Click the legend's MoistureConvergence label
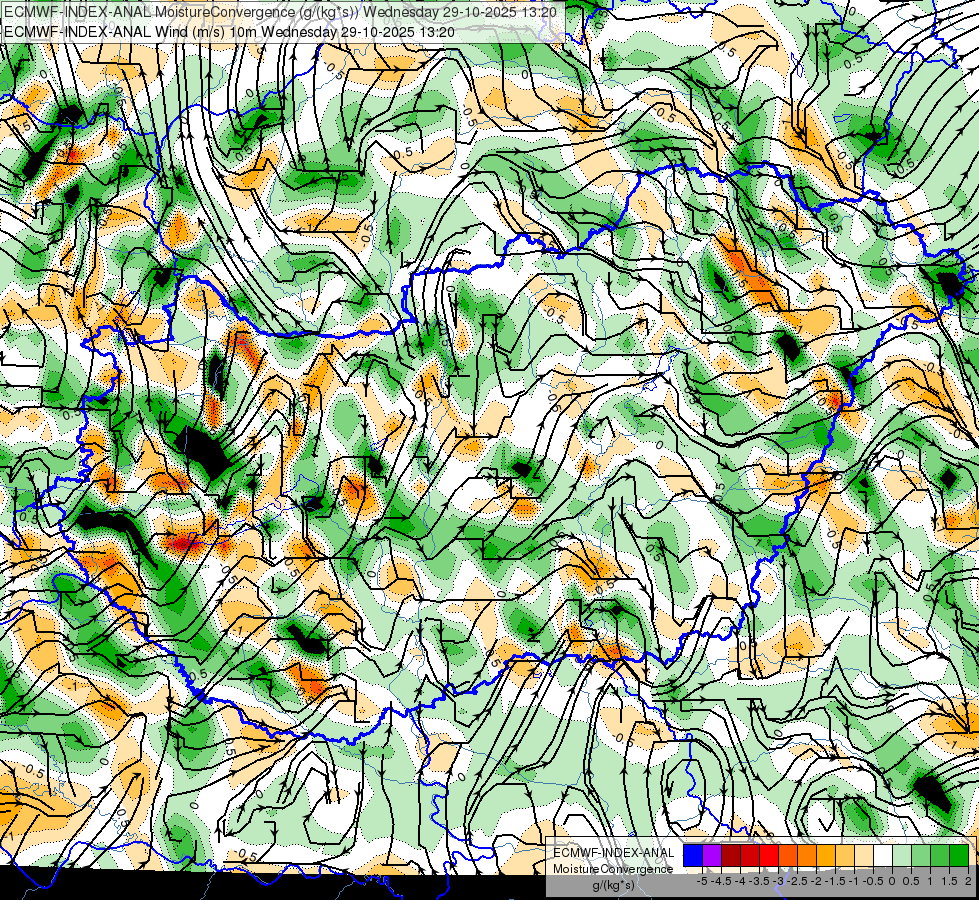The image size is (979, 900). coord(613,869)
